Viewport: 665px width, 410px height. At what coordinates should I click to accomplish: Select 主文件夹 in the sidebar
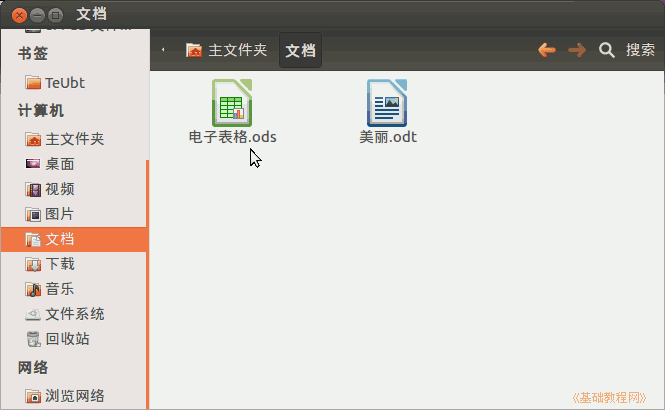(x=74, y=139)
